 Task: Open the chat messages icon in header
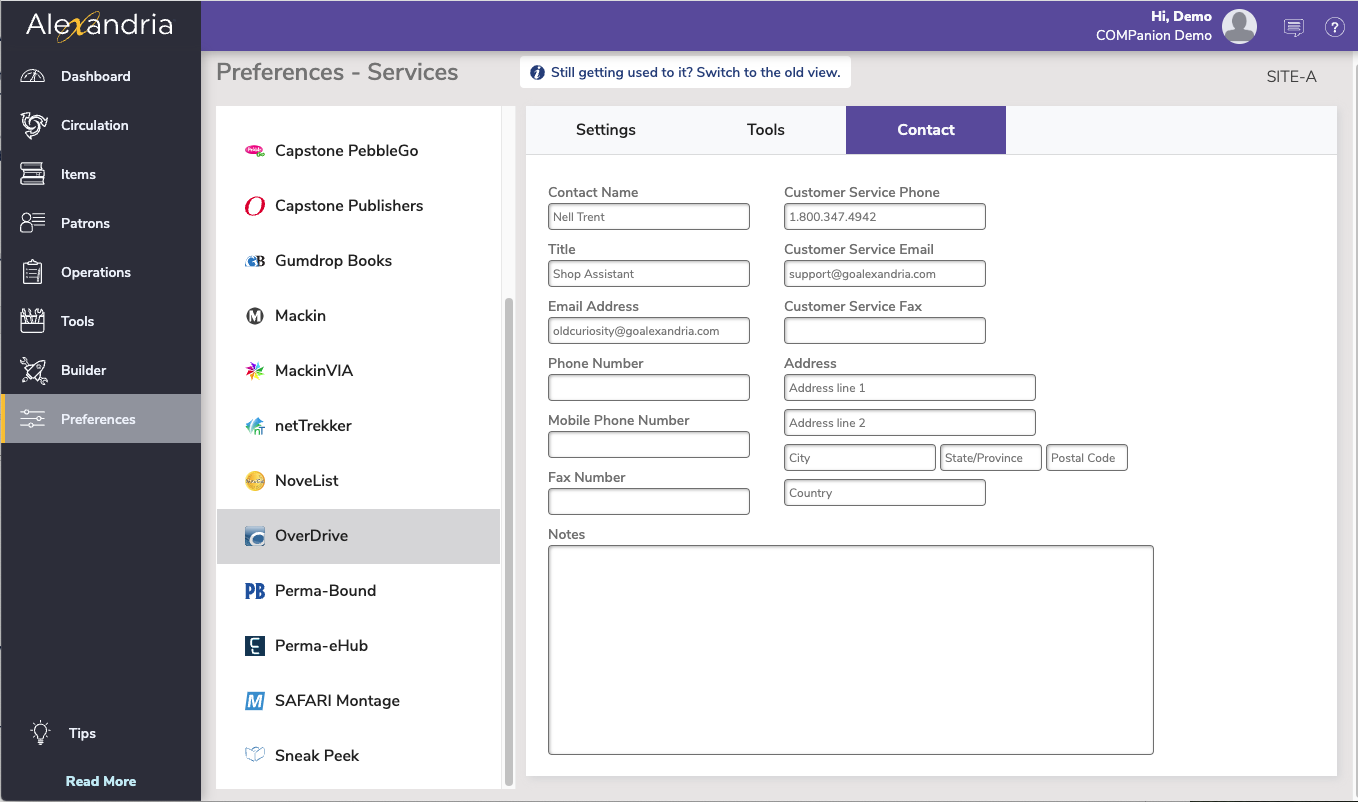click(1294, 27)
